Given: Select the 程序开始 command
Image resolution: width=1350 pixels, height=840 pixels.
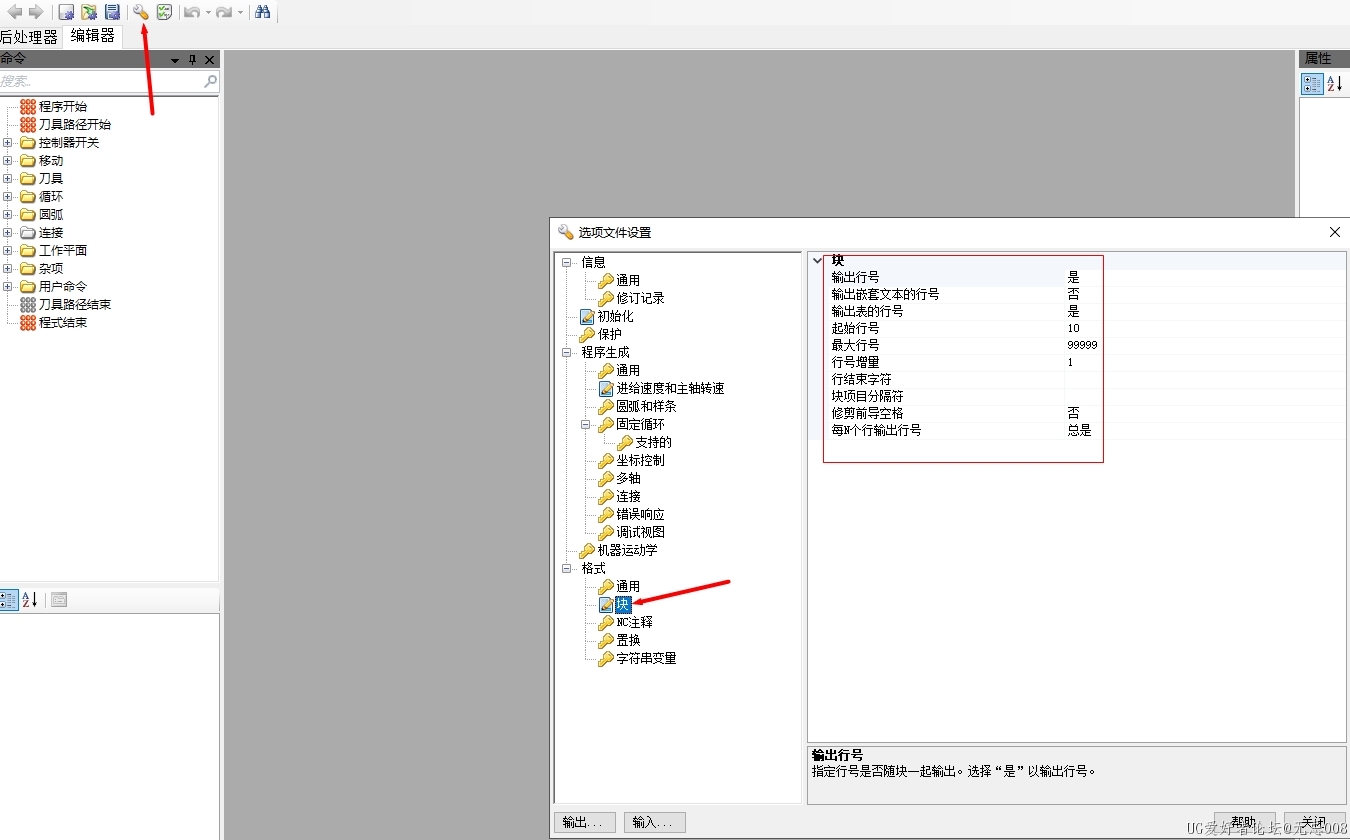Looking at the screenshot, I should pos(62,106).
